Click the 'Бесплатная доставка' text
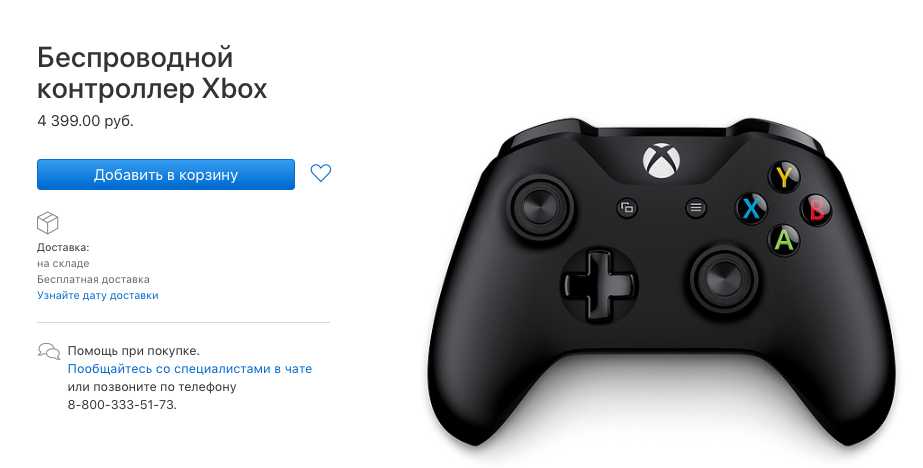The height and width of the screenshot is (468, 923). click(93, 280)
